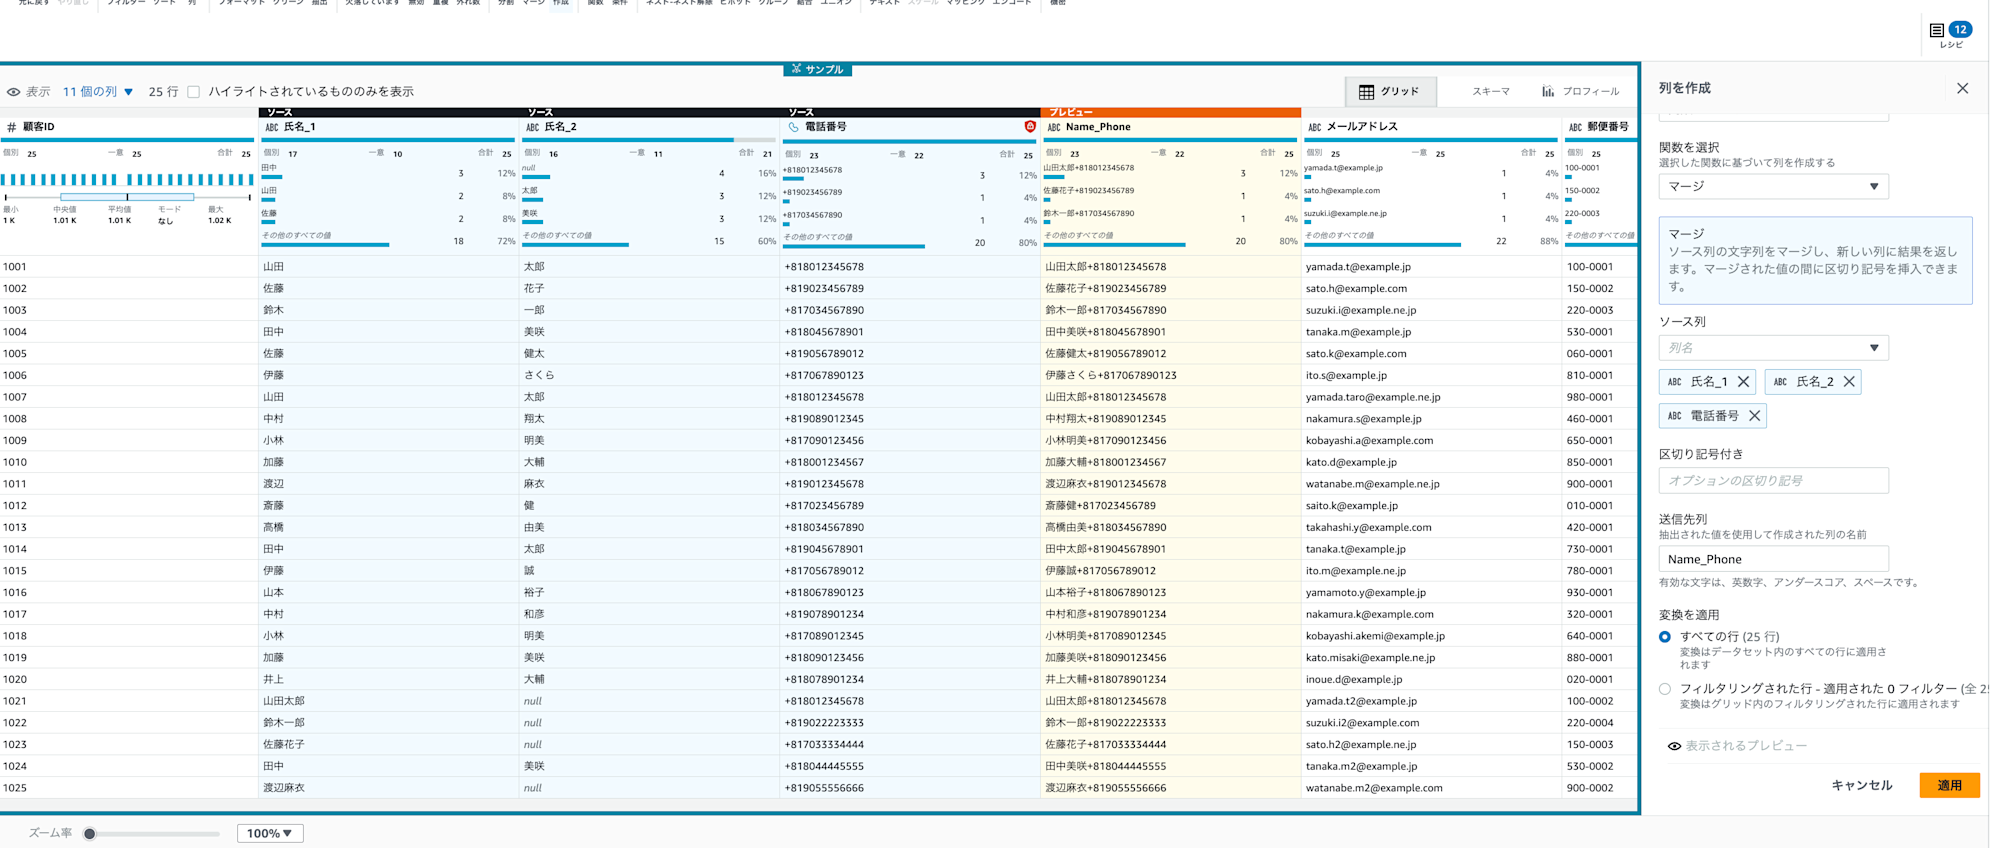This screenshot has height=848, width=2000.
Task: Remove 氏名_1 from source columns
Action: (x=1743, y=382)
